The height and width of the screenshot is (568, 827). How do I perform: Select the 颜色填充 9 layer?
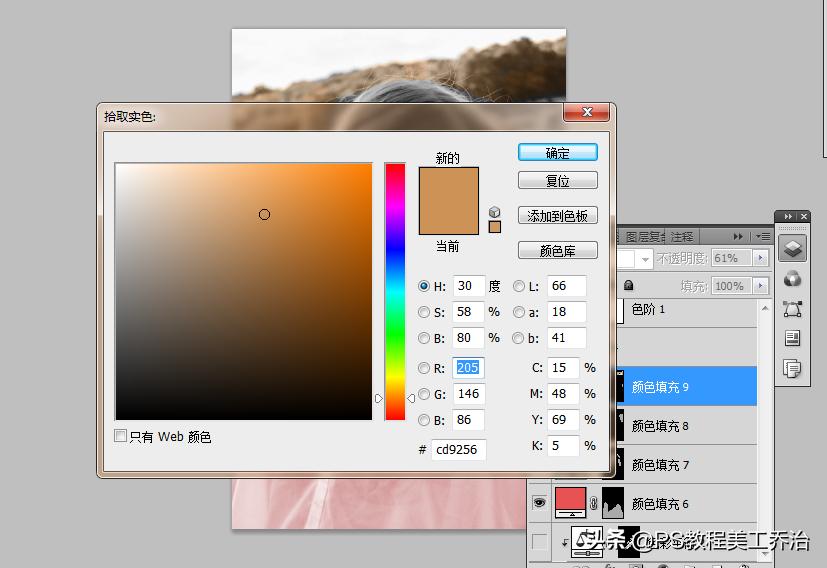point(686,387)
